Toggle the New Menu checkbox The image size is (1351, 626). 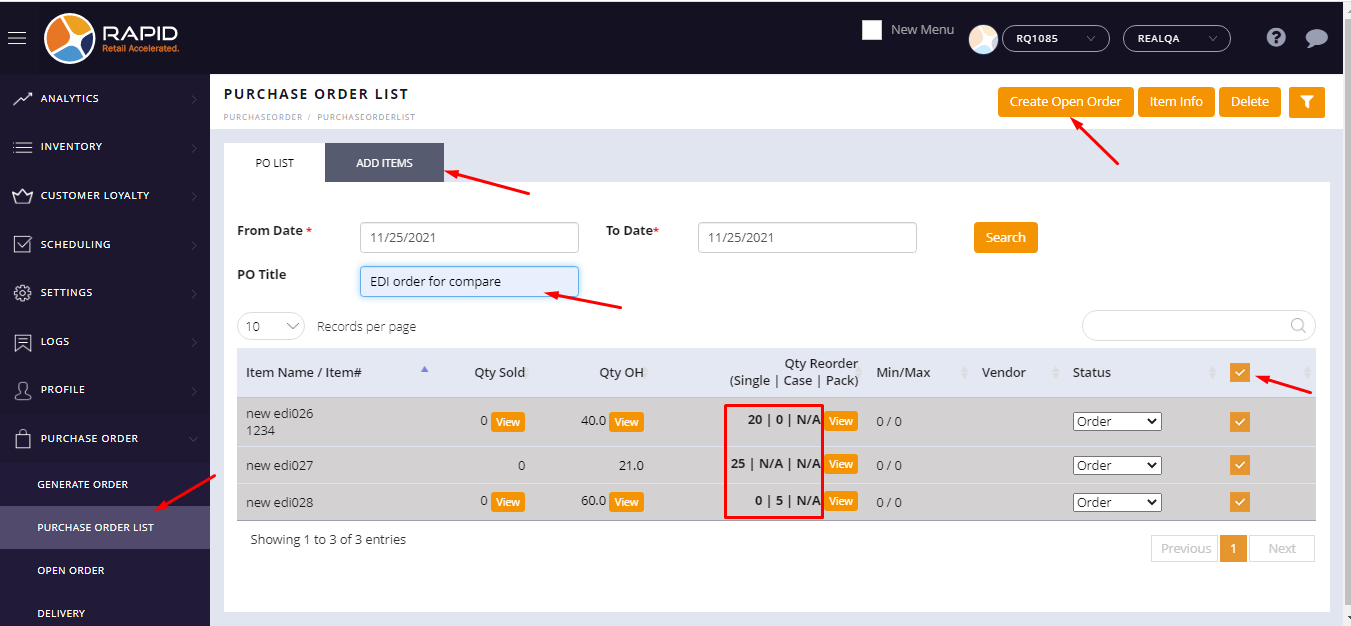pos(872,30)
